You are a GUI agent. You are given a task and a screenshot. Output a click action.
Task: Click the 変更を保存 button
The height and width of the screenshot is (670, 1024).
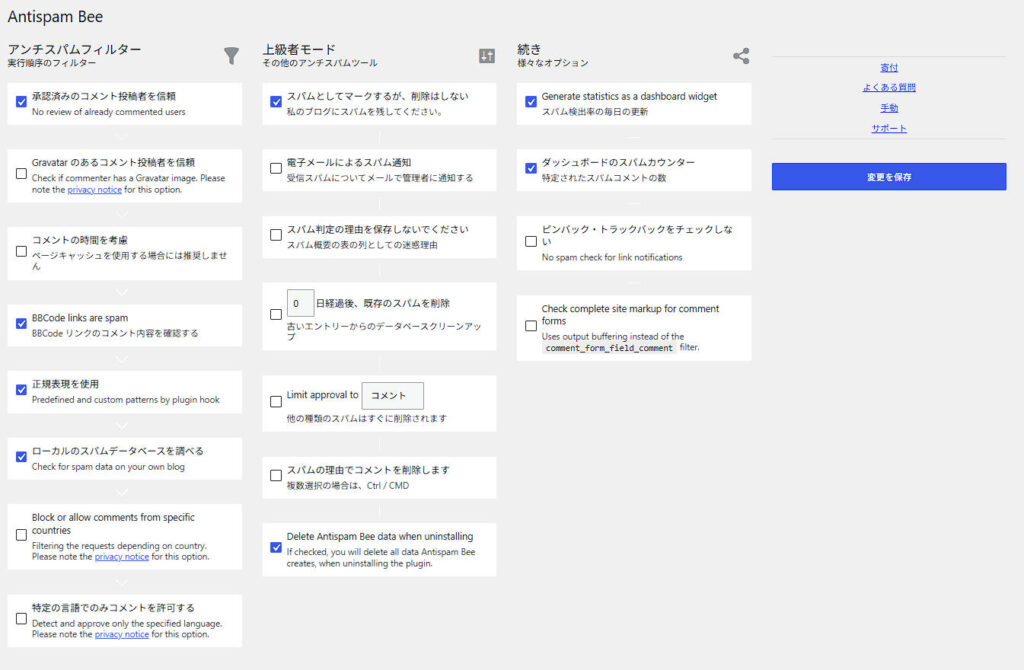click(889, 177)
